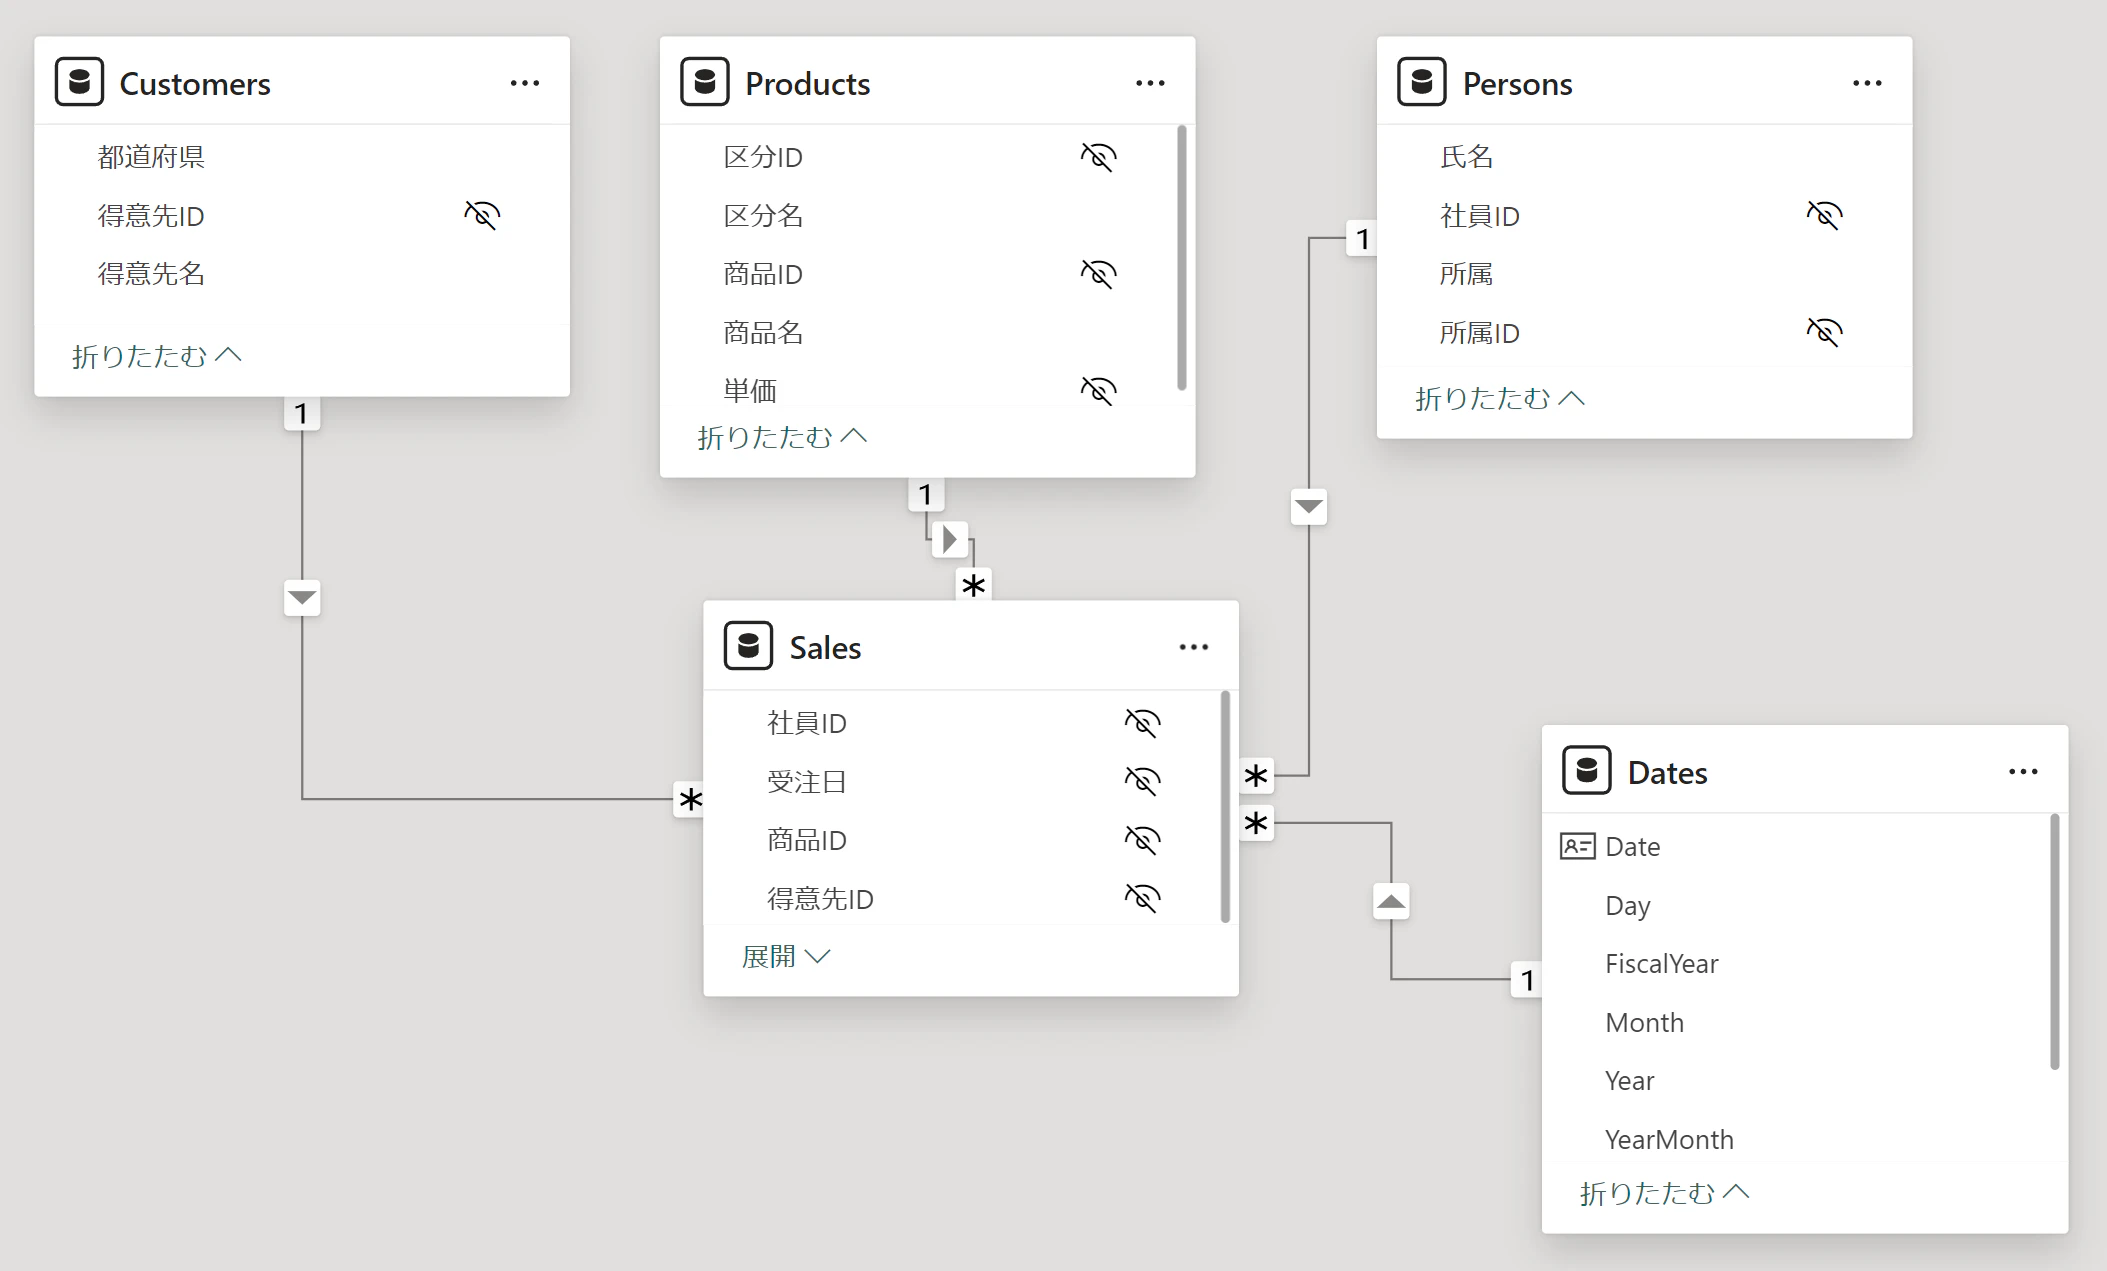Collapse the Products table with 折りたたむ
Screen dimensions: 2107x1271
(x=782, y=437)
